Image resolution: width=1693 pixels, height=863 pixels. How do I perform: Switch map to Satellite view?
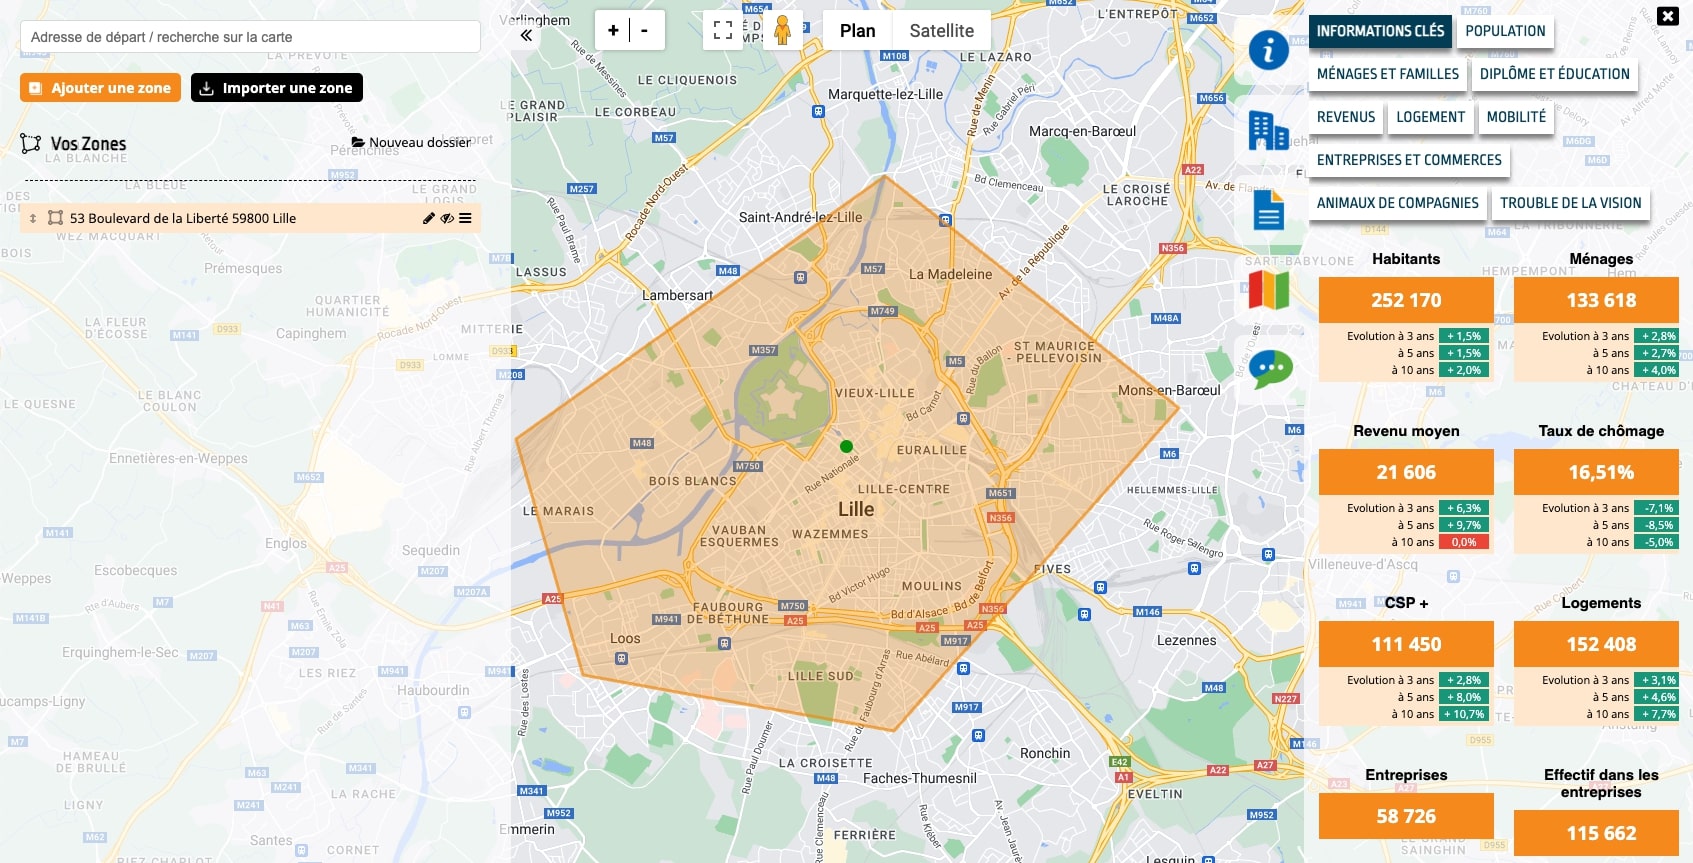pyautogui.click(x=941, y=30)
